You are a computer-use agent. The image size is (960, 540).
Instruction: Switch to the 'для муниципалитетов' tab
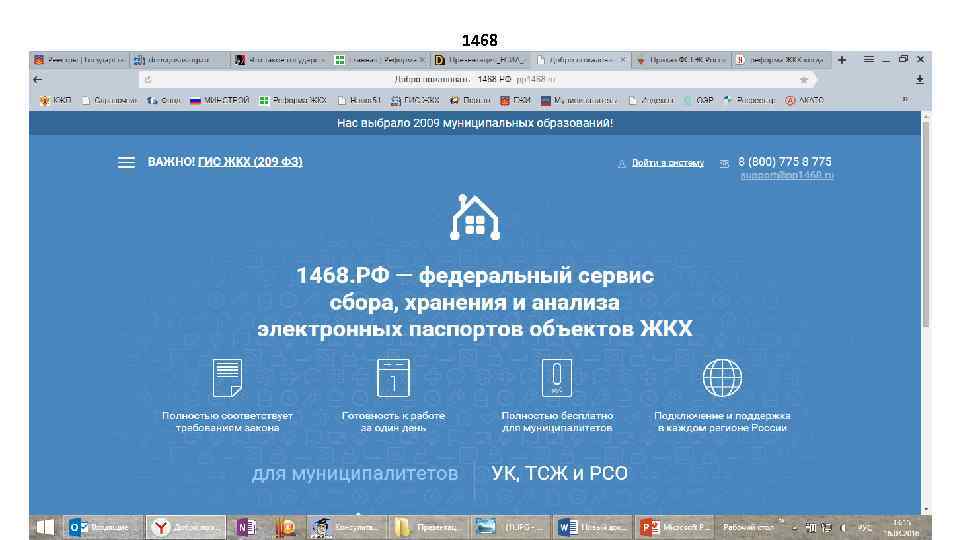tap(355, 474)
